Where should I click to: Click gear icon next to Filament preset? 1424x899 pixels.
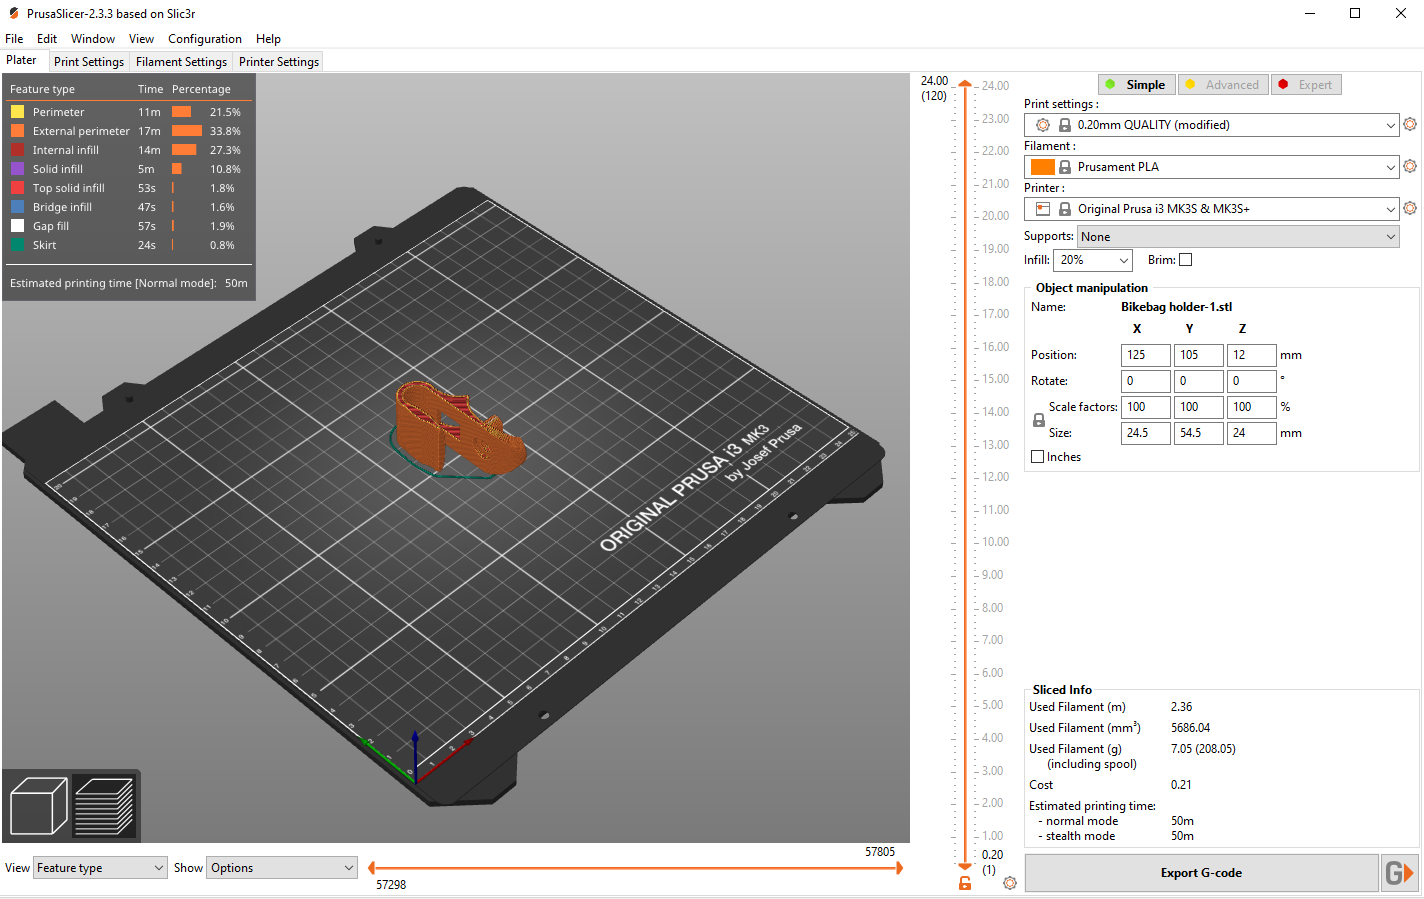[1410, 166]
